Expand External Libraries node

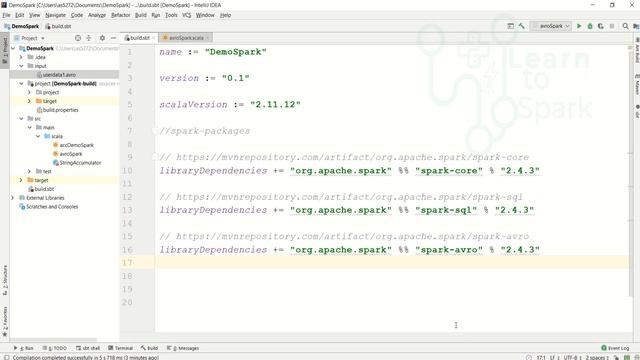coord(13,198)
